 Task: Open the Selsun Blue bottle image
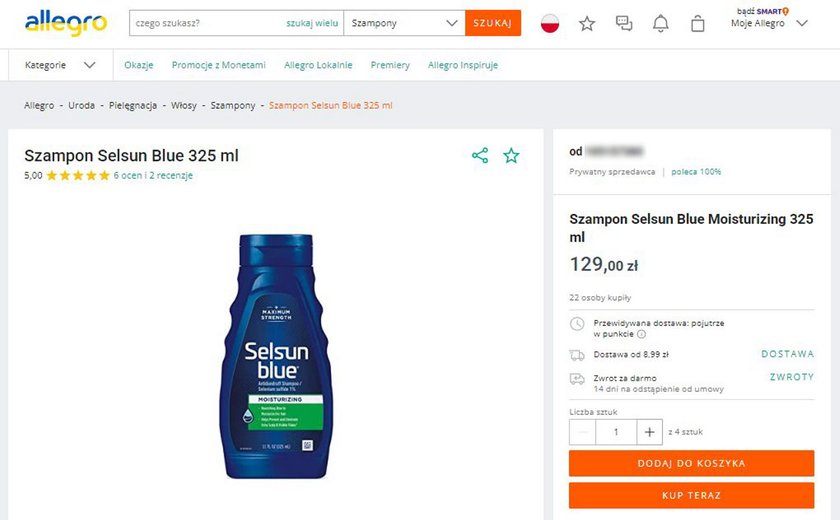click(x=276, y=356)
